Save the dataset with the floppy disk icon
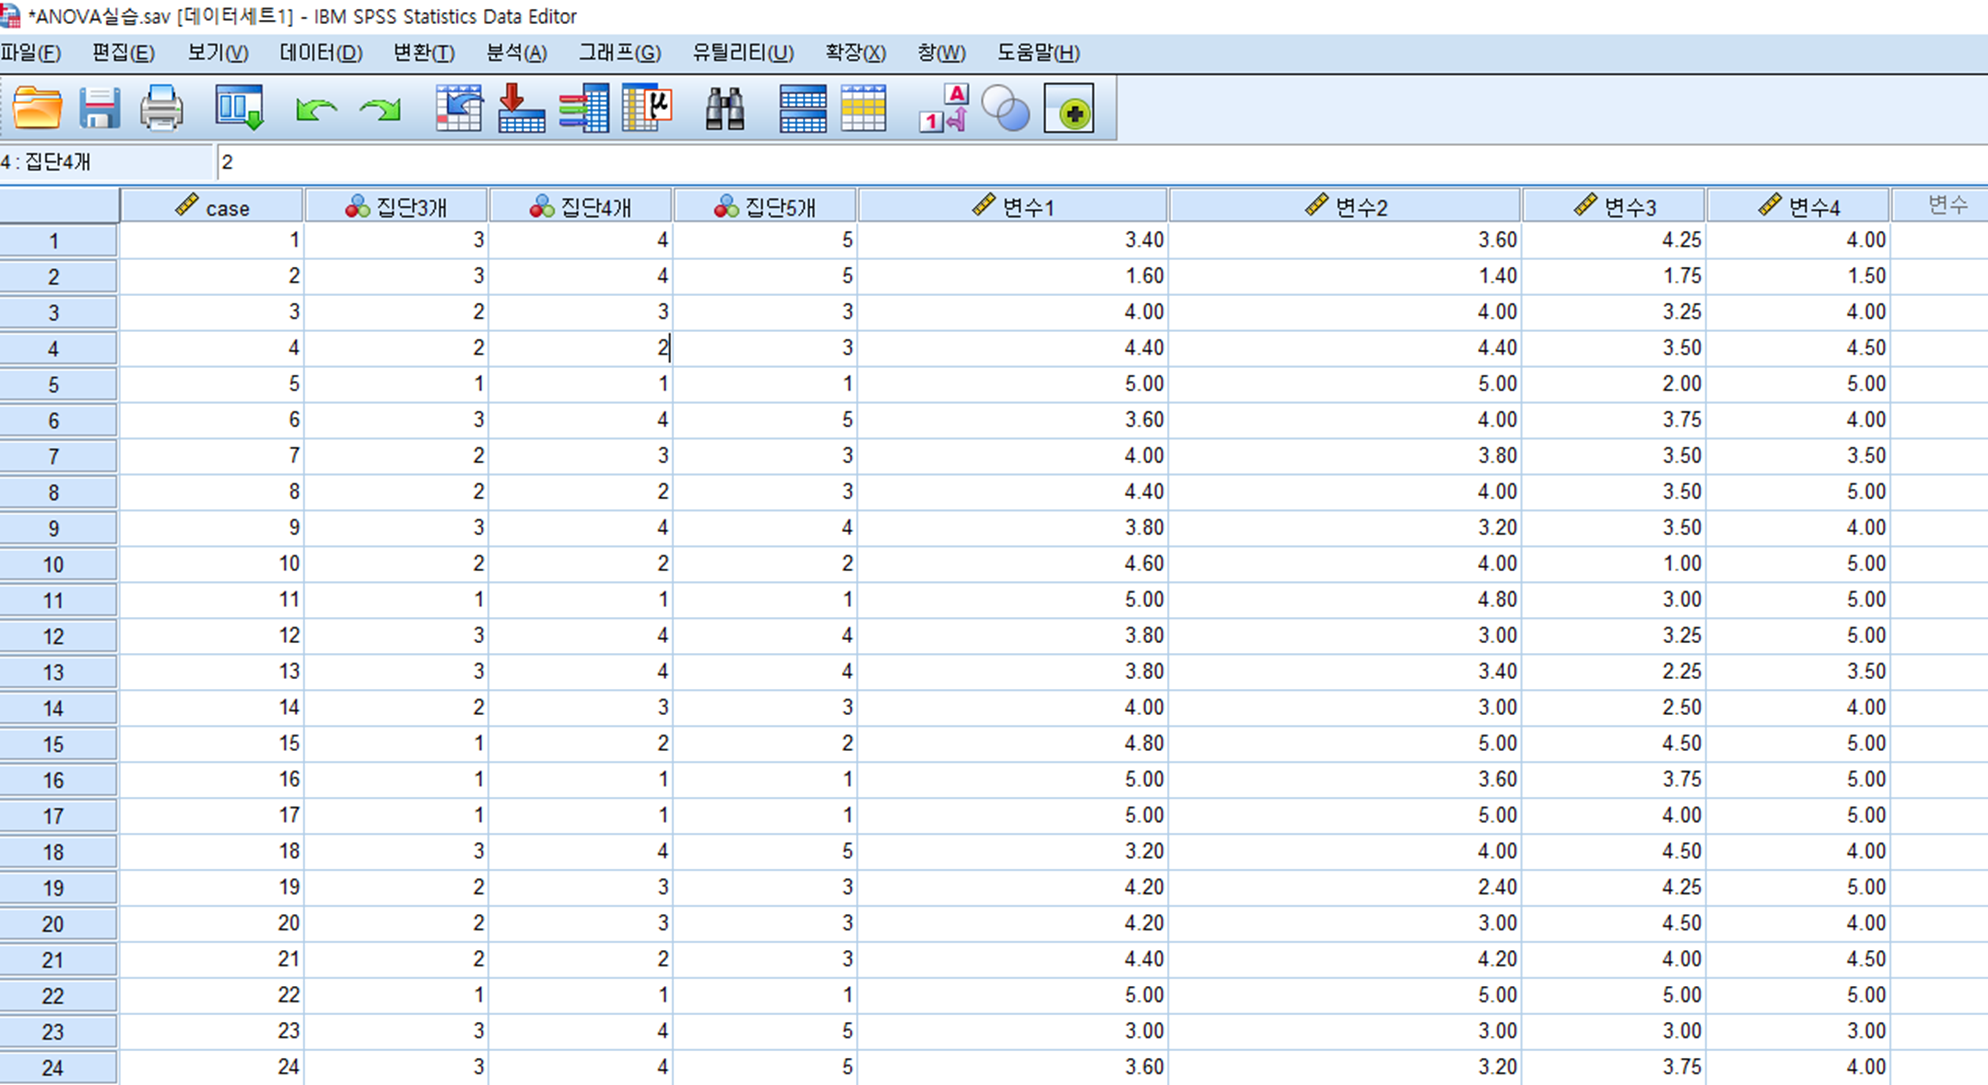 click(99, 108)
